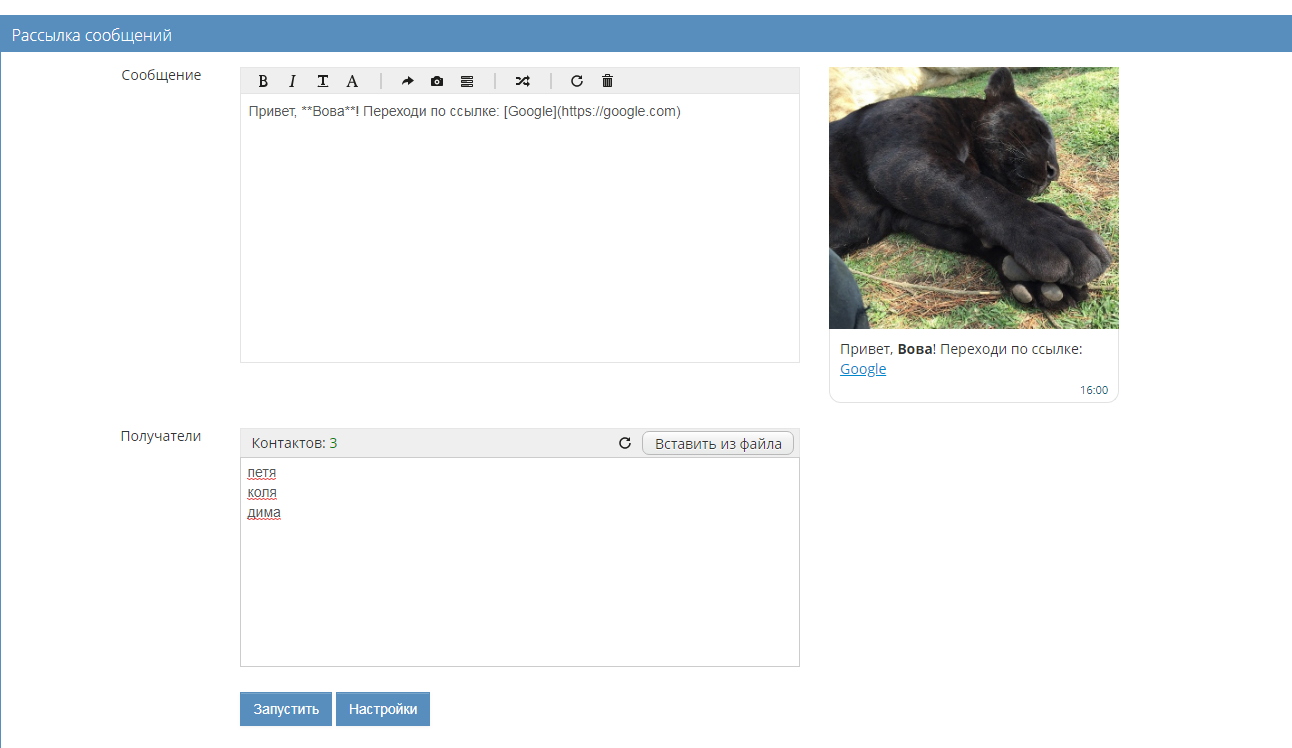Refresh the contacts list counter
This screenshot has width=1292, height=748.
pyautogui.click(x=625, y=443)
